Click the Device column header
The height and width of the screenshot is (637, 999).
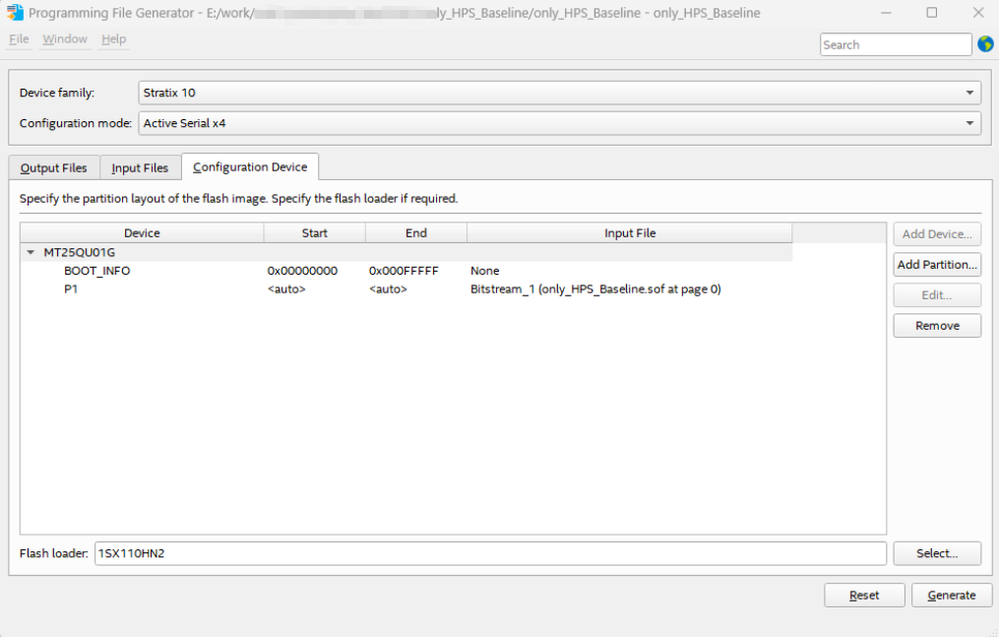point(142,233)
